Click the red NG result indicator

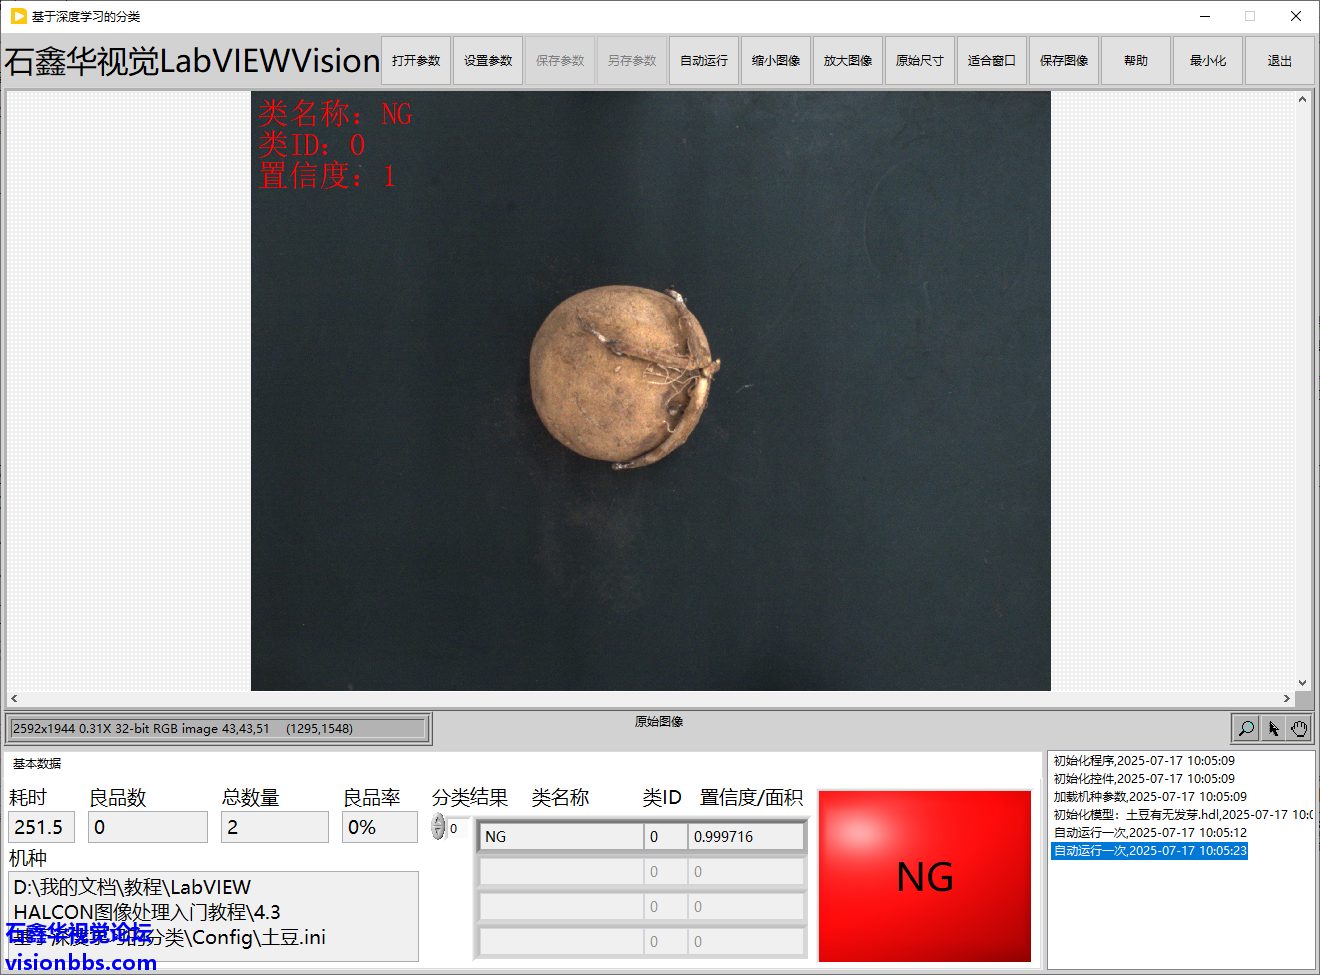pos(924,876)
